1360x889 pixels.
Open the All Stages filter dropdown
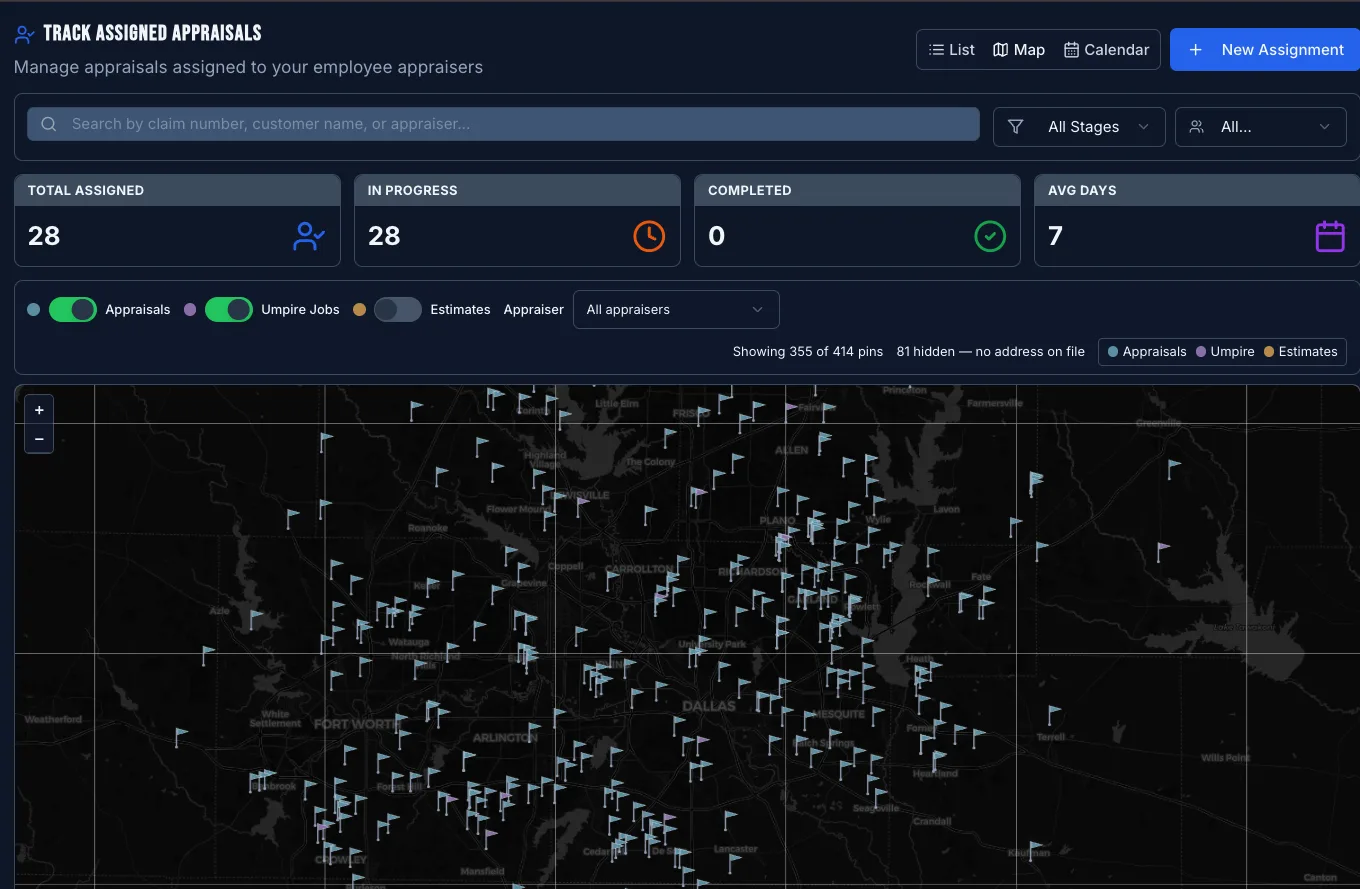(1079, 127)
